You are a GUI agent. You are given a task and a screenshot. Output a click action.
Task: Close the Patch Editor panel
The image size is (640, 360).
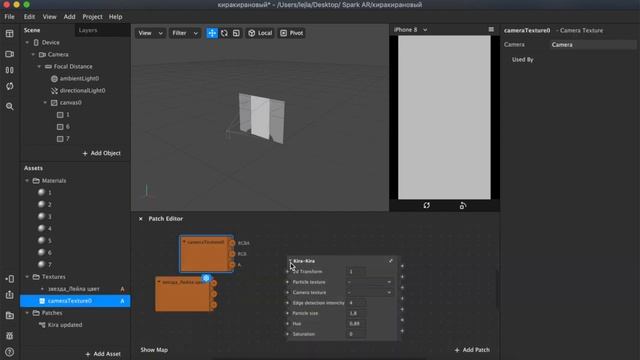(140, 219)
